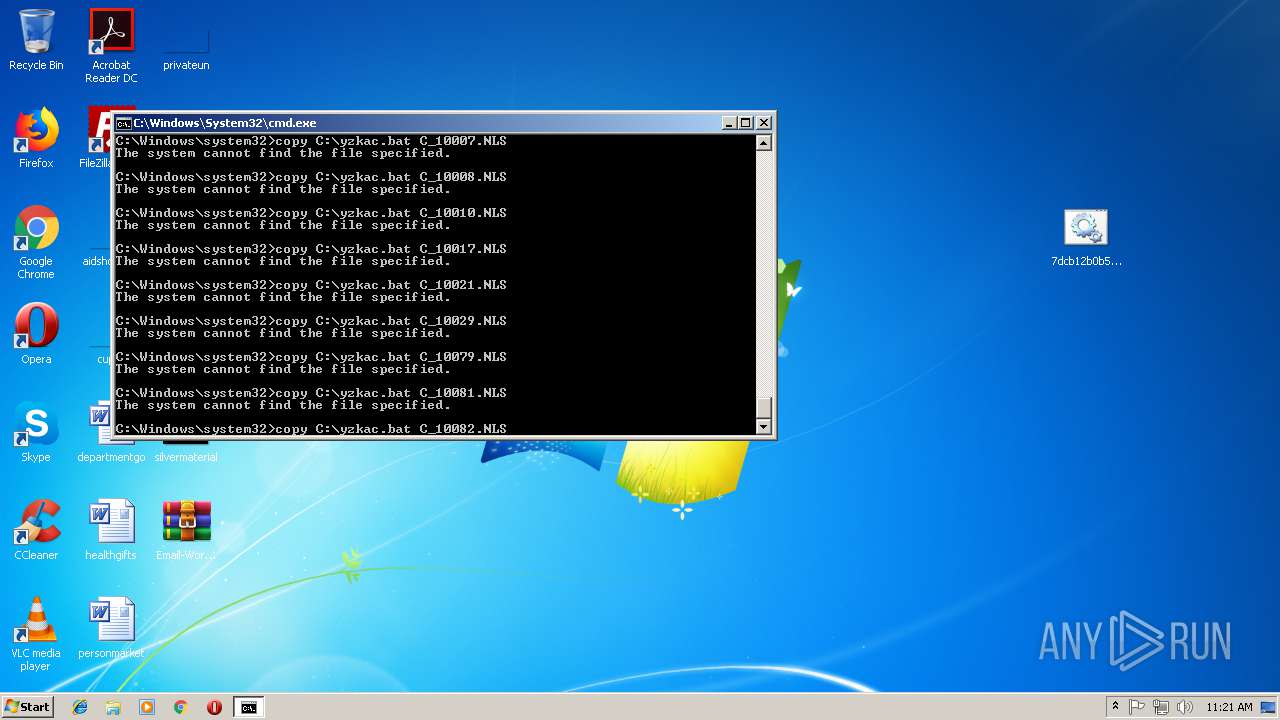1280x720 pixels.
Task: Open the cmd.exe title bar system icon
Action: [123, 123]
